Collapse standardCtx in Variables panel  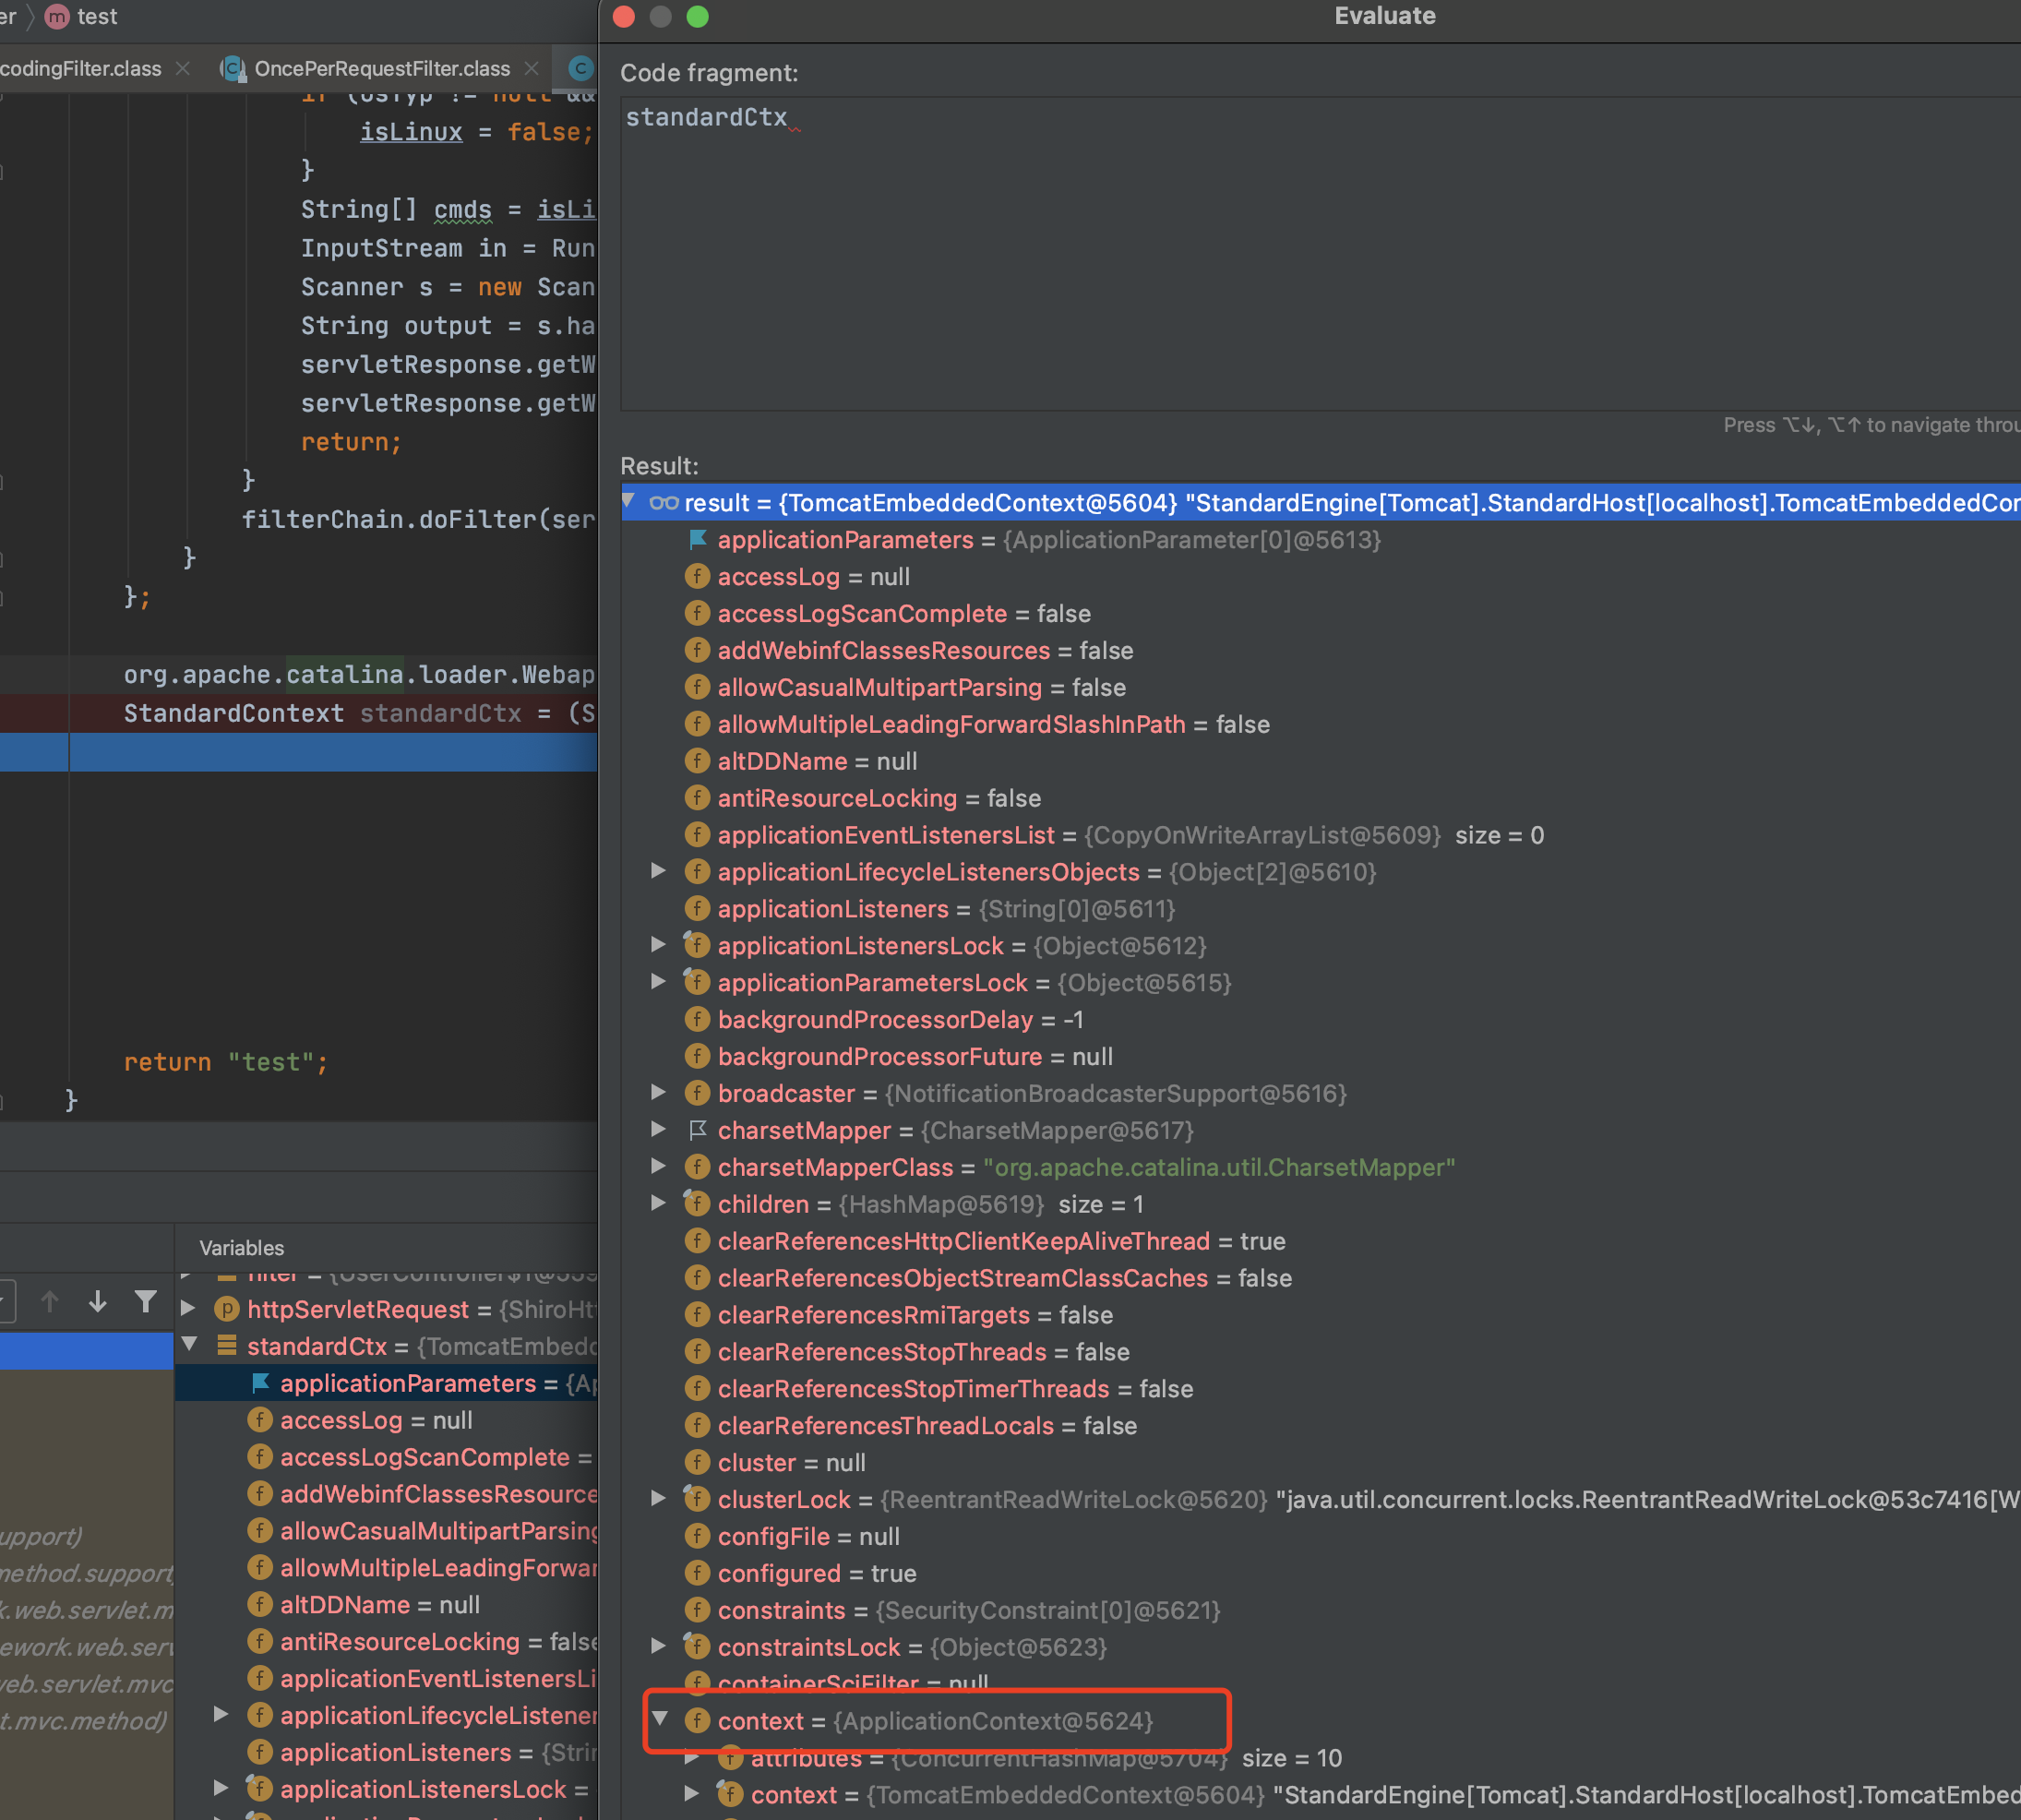189,1345
